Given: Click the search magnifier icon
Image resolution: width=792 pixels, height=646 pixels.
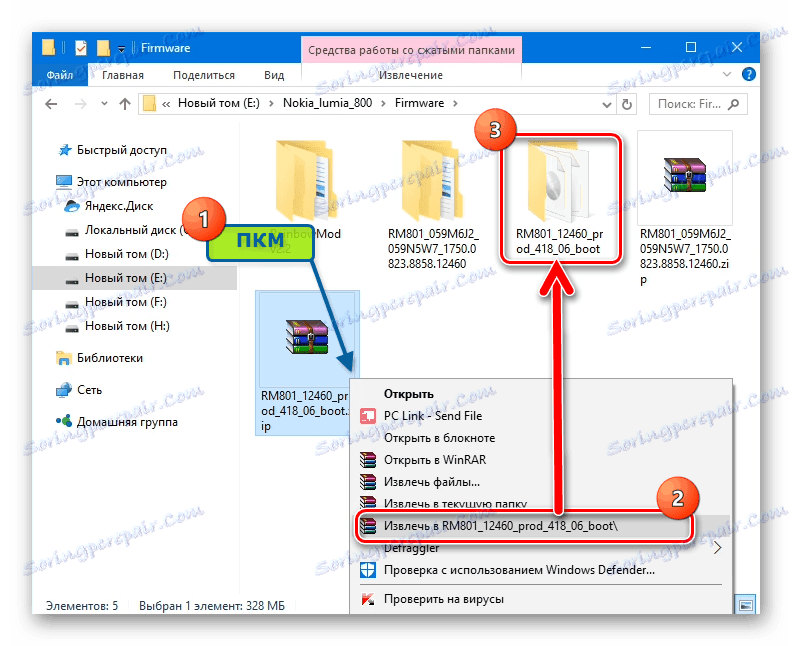Looking at the screenshot, I should tap(733, 104).
